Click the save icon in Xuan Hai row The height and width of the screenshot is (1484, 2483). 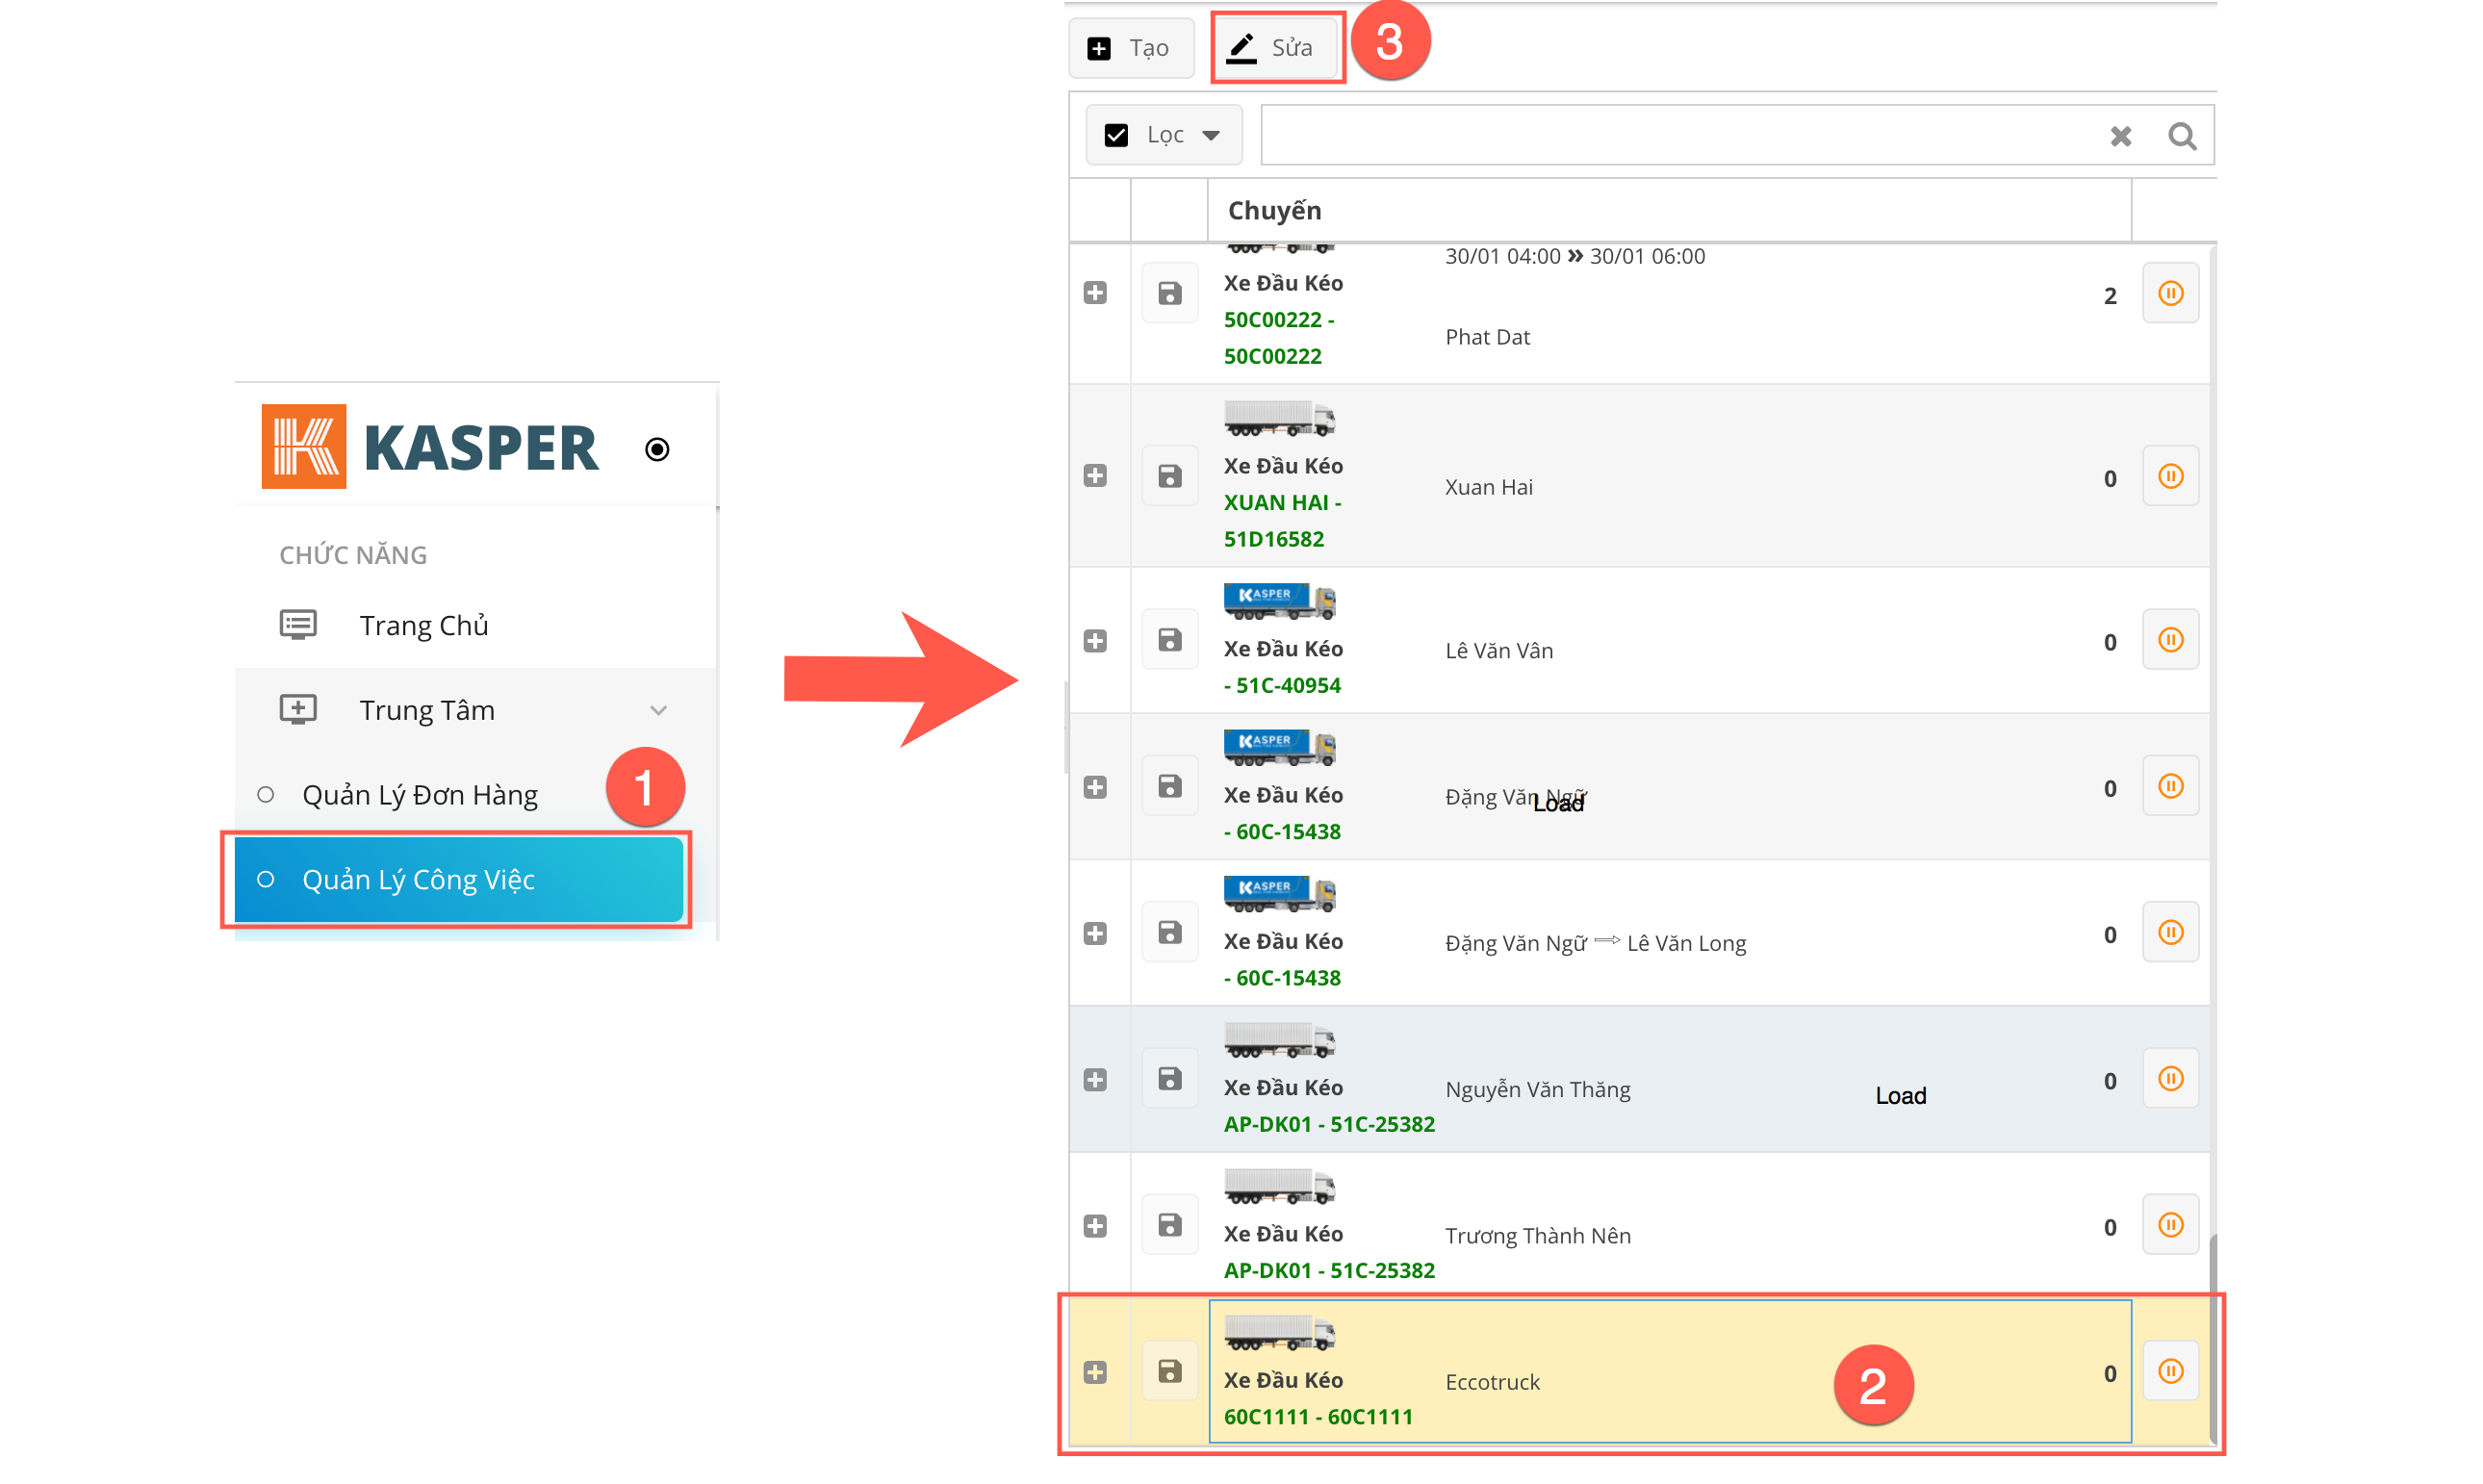click(1169, 476)
